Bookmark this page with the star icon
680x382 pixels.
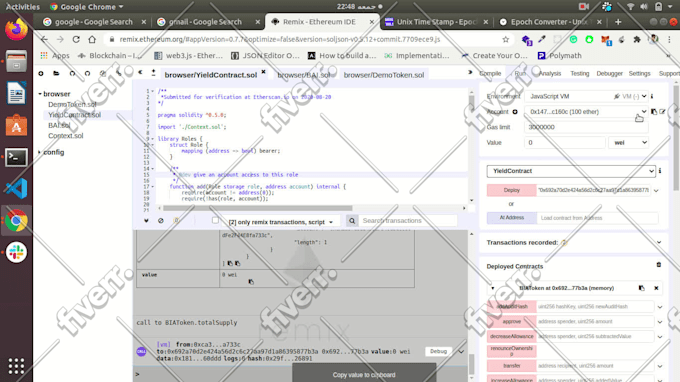(505, 39)
